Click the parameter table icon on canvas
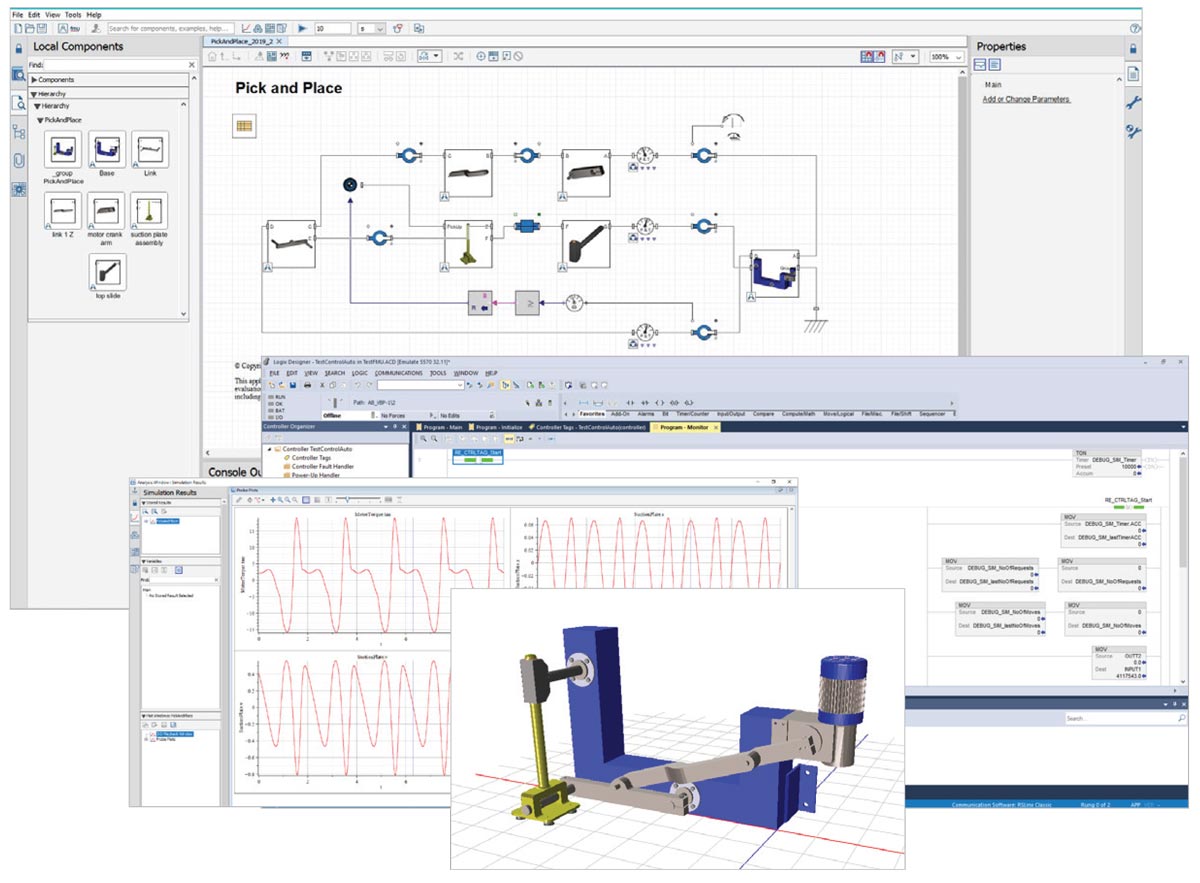Image resolution: width=1200 pixels, height=883 pixels. pos(244,125)
